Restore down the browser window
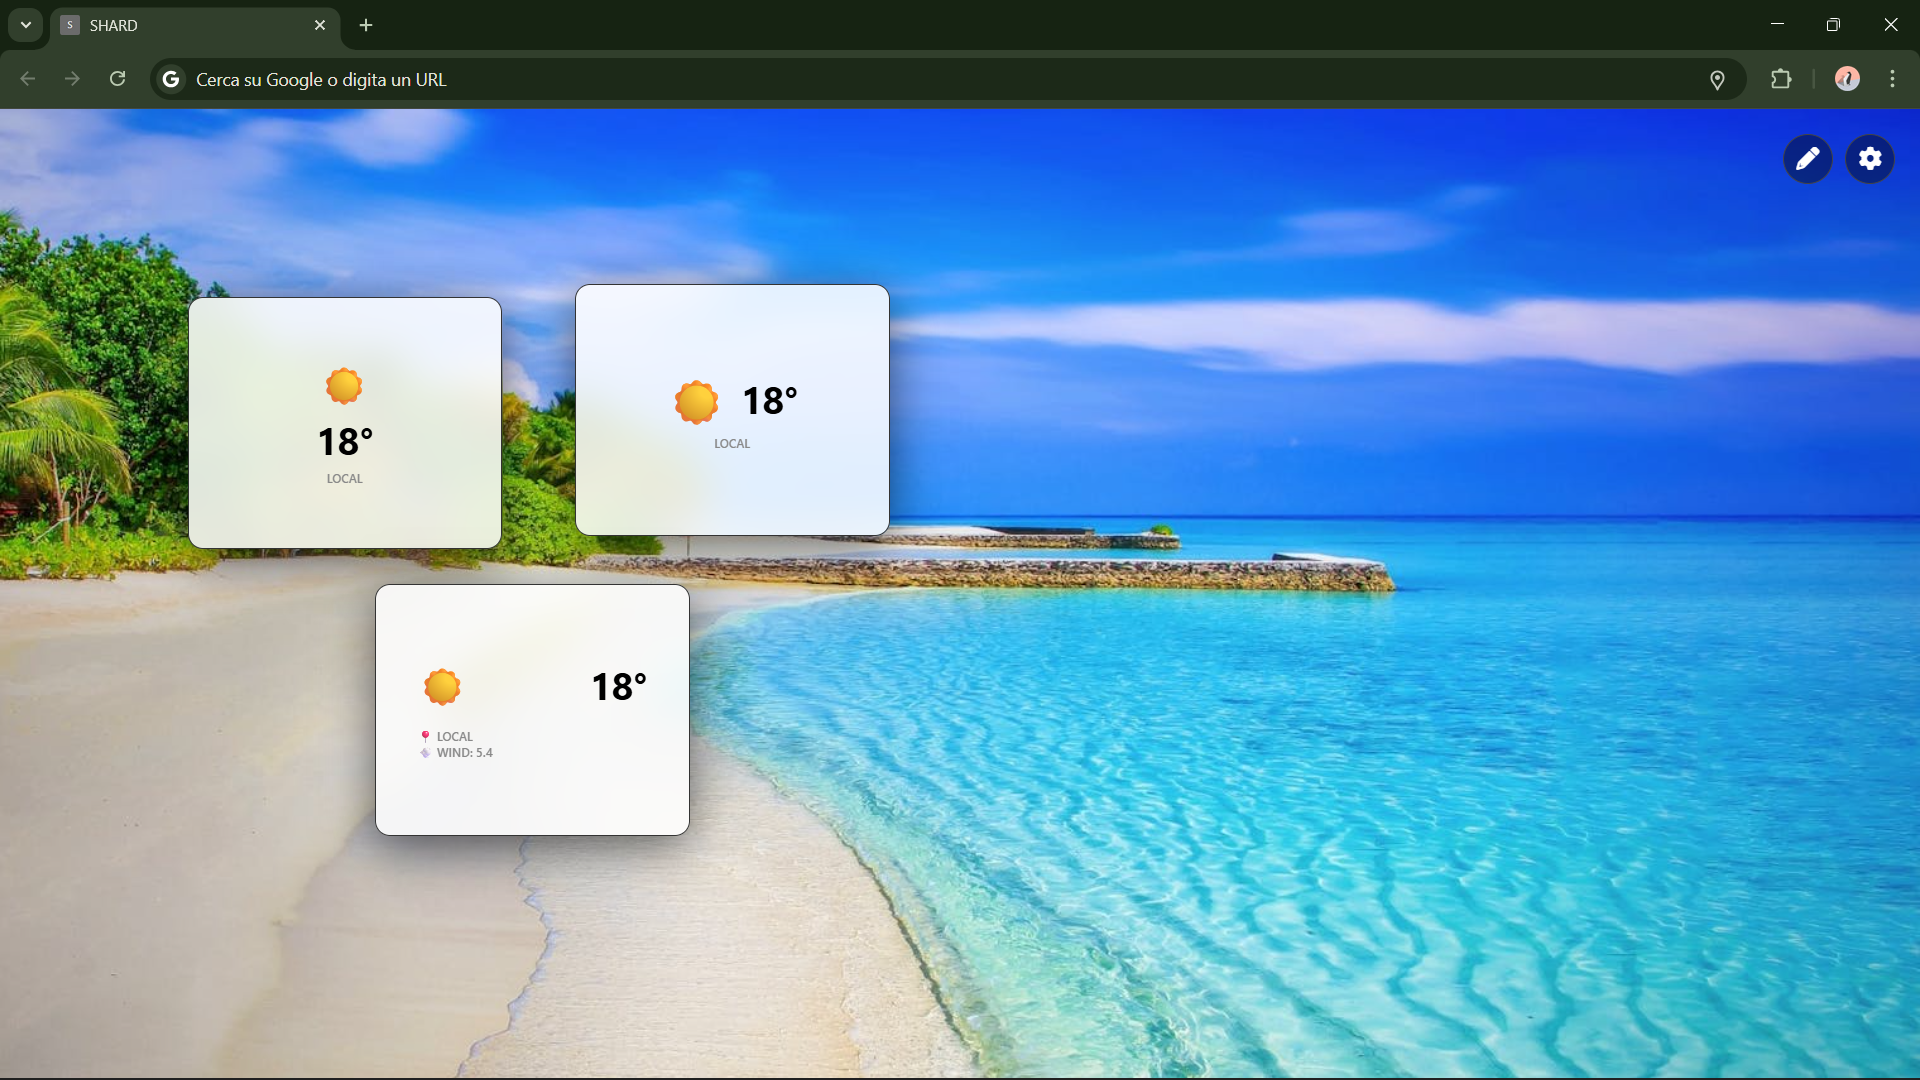1920x1080 pixels. click(x=1833, y=25)
